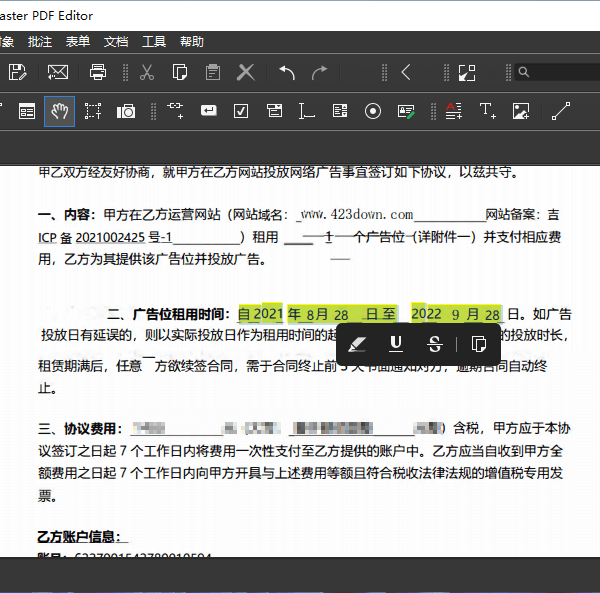
Task: Insert a list box form field
Action: pos(340,111)
